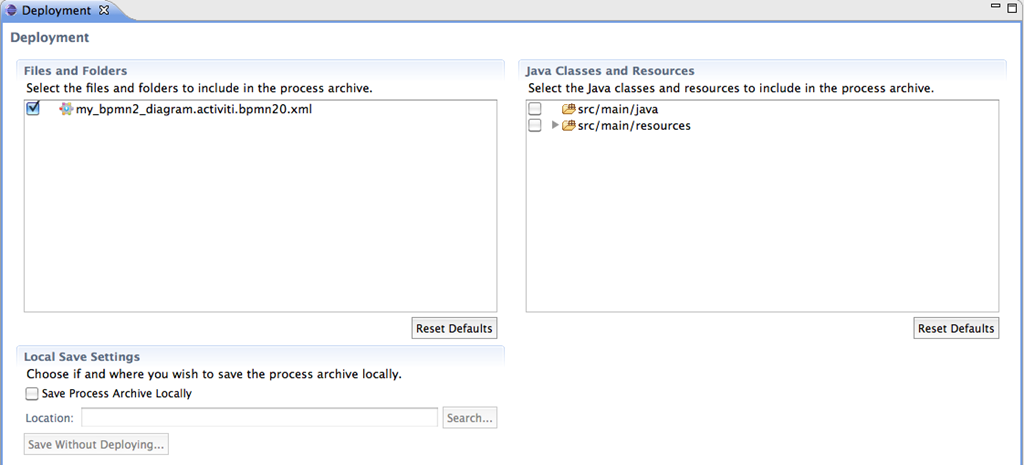Image resolution: width=1024 pixels, height=465 pixels.
Task: Click the BPMN diagram file icon
Action: click(x=66, y=110)
